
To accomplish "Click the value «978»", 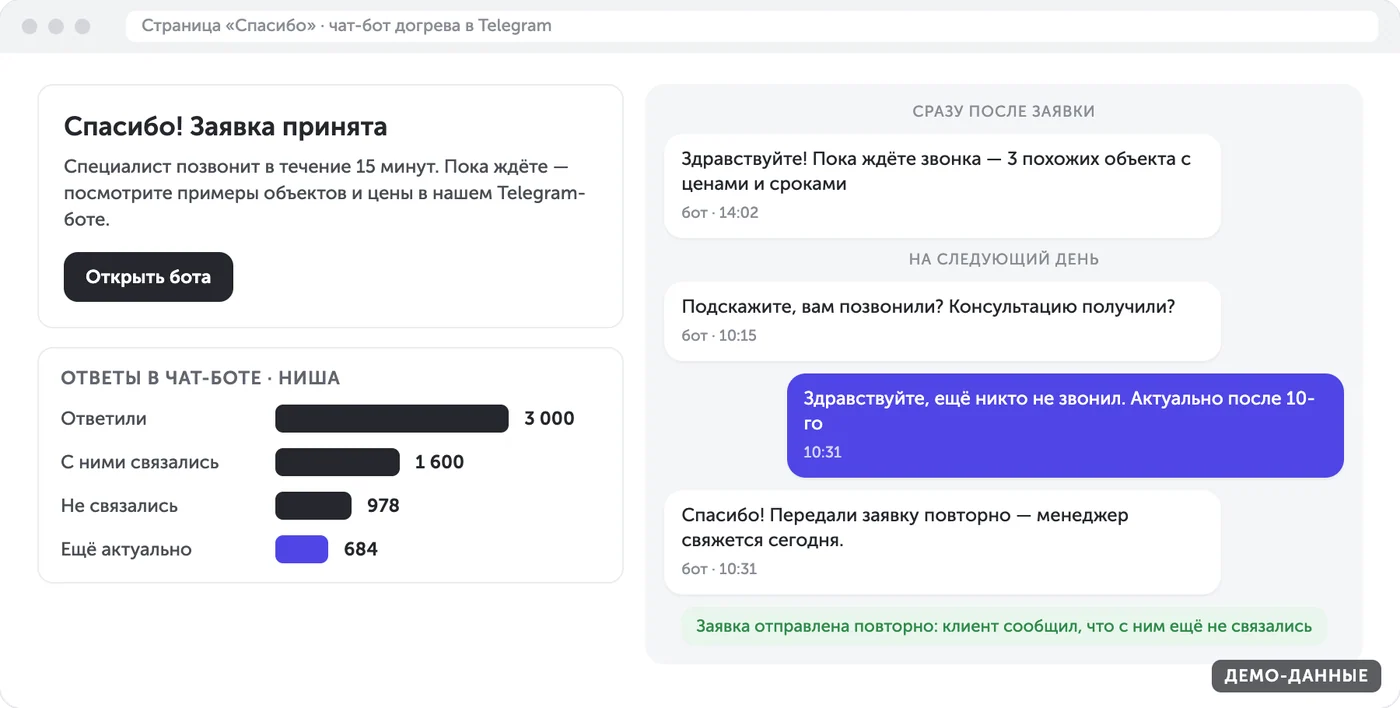I will click(x=383, y=505).
